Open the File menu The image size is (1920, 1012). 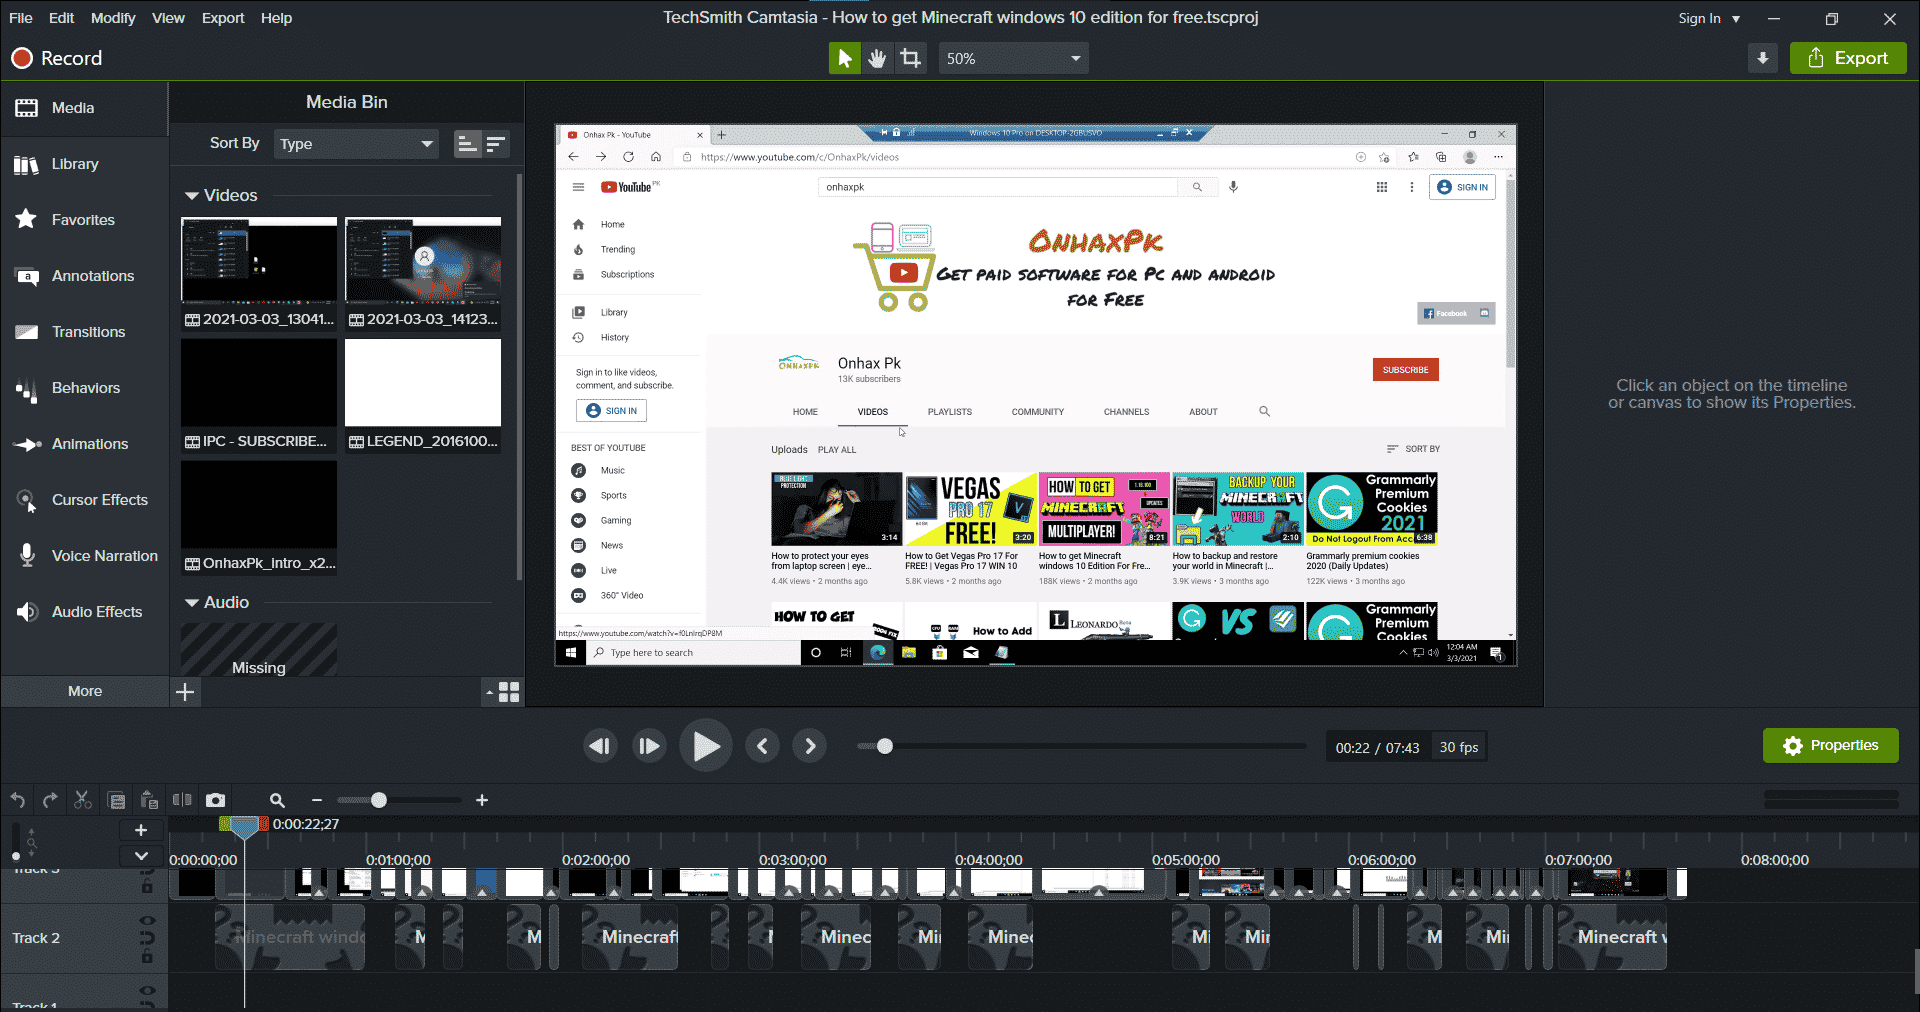21,18
